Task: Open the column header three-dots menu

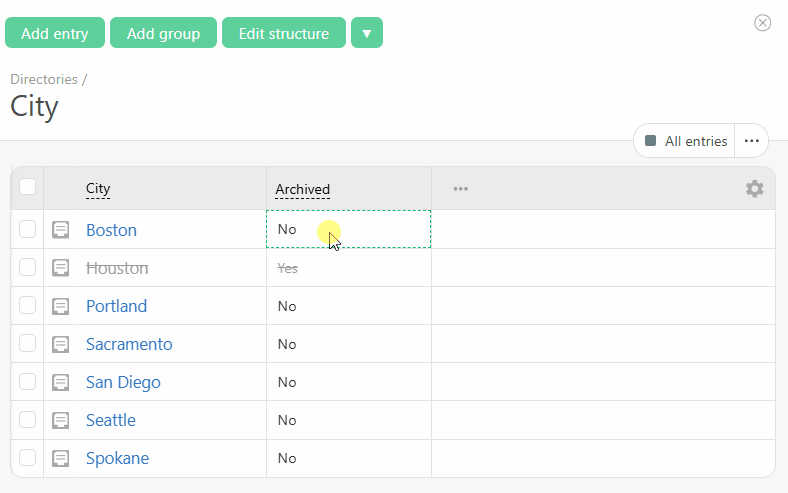Action: 460,189
